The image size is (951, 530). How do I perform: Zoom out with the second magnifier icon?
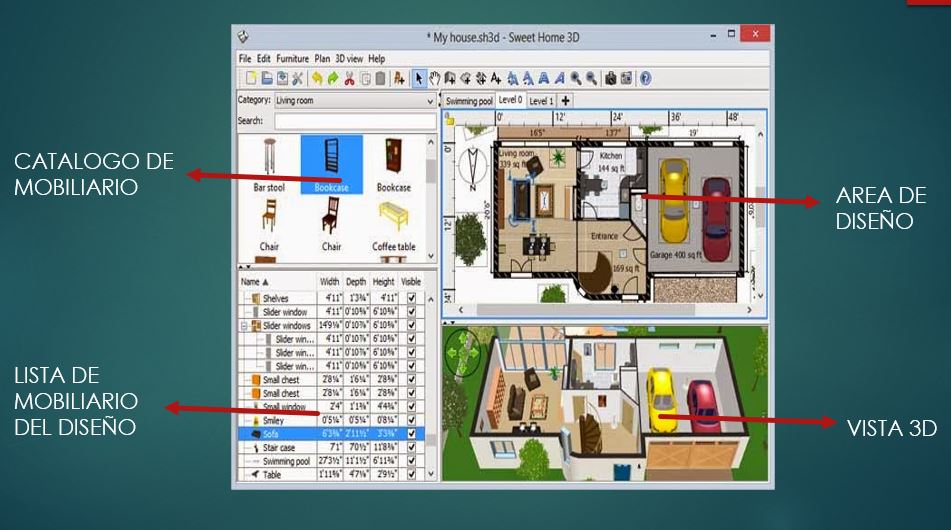591,78
